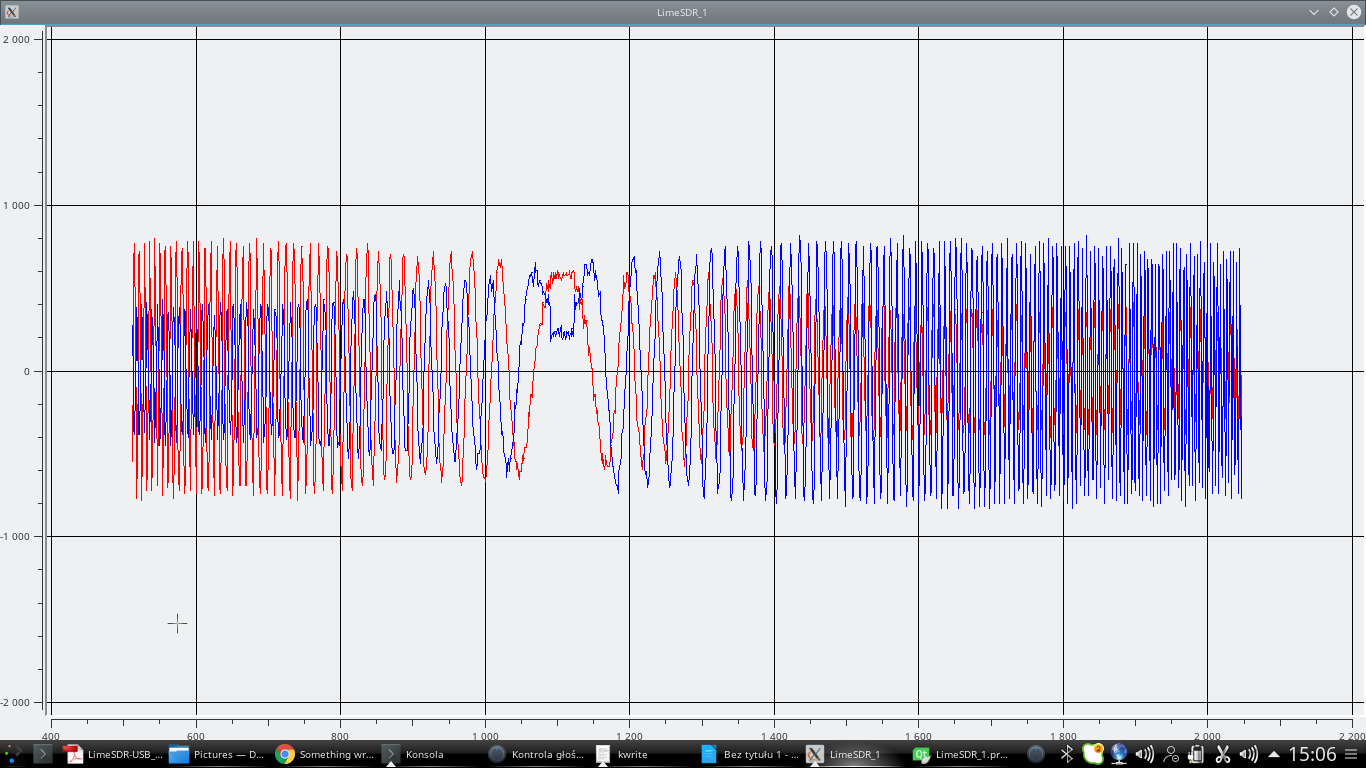Open the Pictures file manager window
This screenshot has height=768, width=1366.
pos(217,754)
